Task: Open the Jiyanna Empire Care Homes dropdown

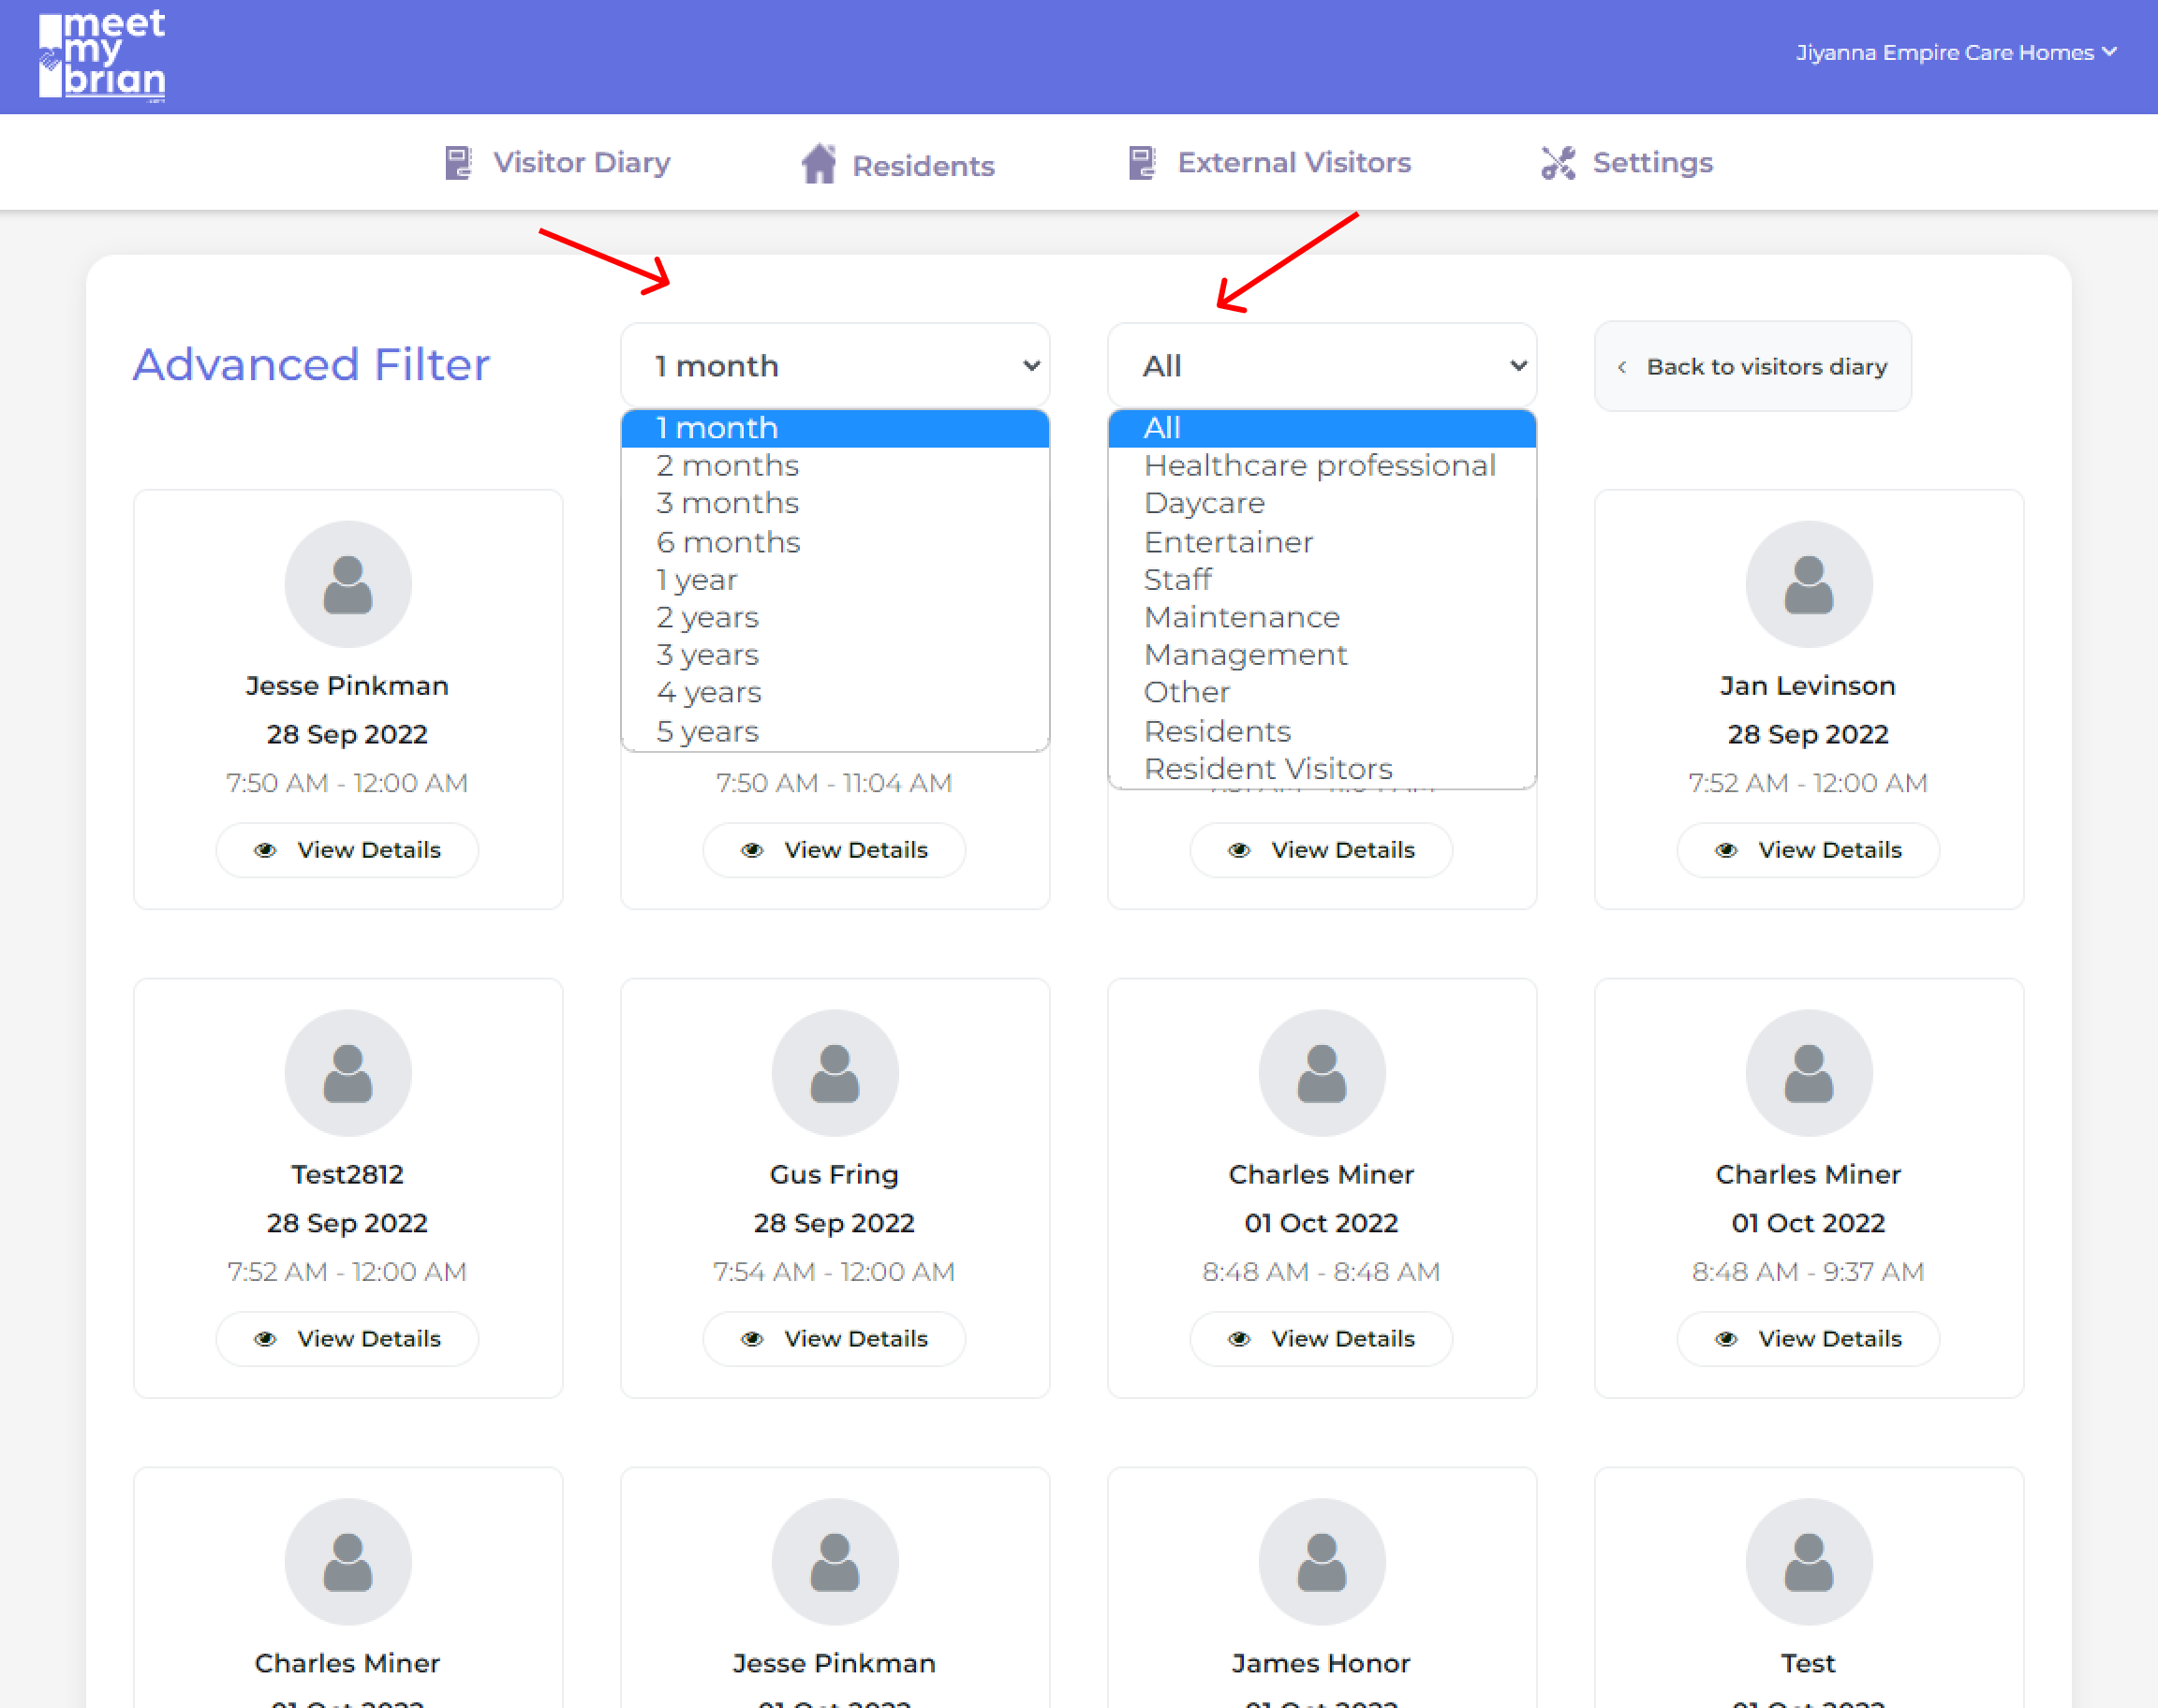Action: click(1955, 53)
